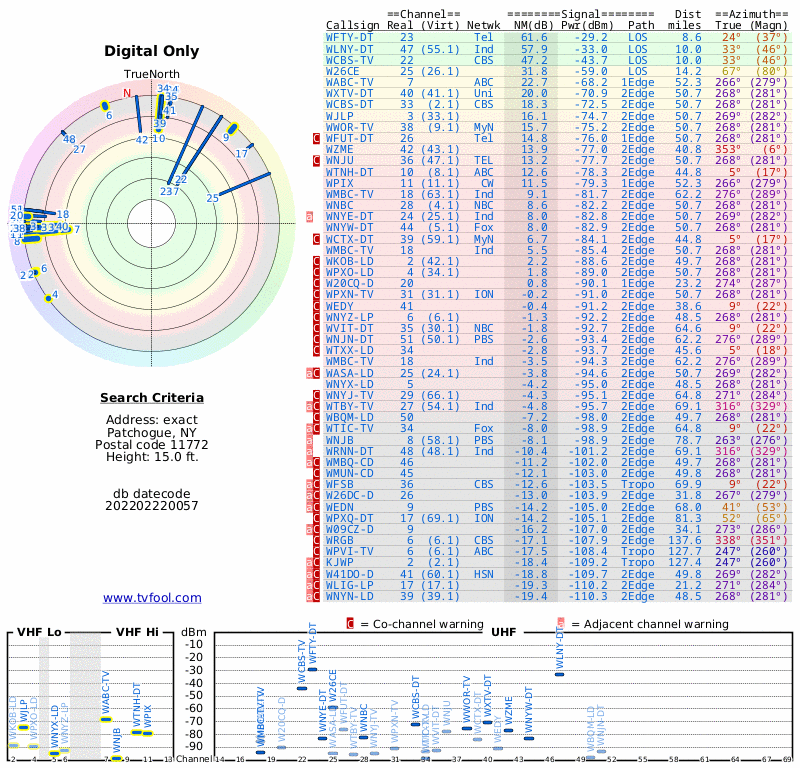Select the WTNH-DT callsign
This screenshot has width=800, height=768.
pos(349,172)
